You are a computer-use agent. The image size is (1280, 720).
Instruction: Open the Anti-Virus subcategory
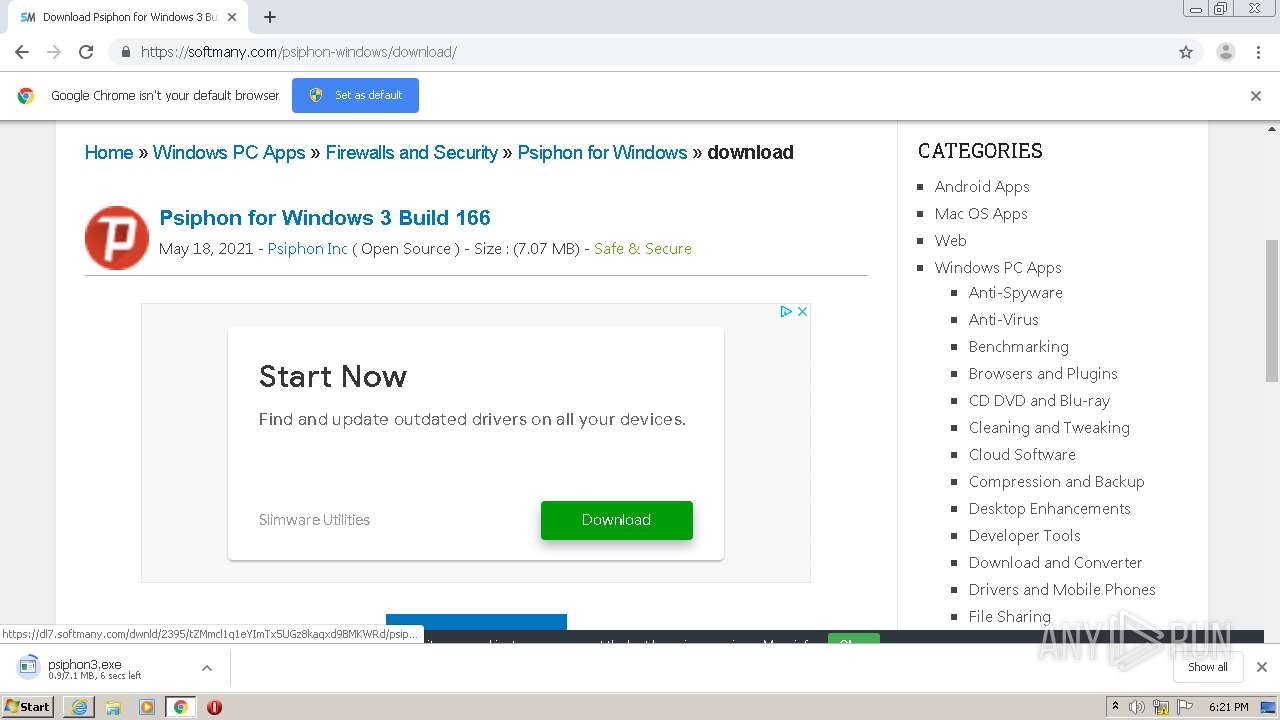coord(1004,320)
